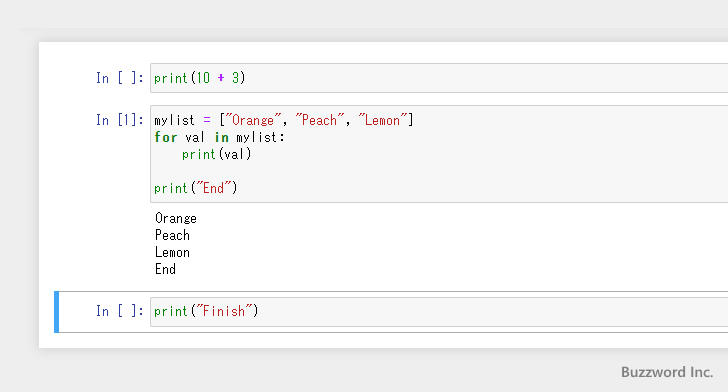The image size is (728, 392).
Task: Click the mylist assignment code line
Action: tap(284, 120)
